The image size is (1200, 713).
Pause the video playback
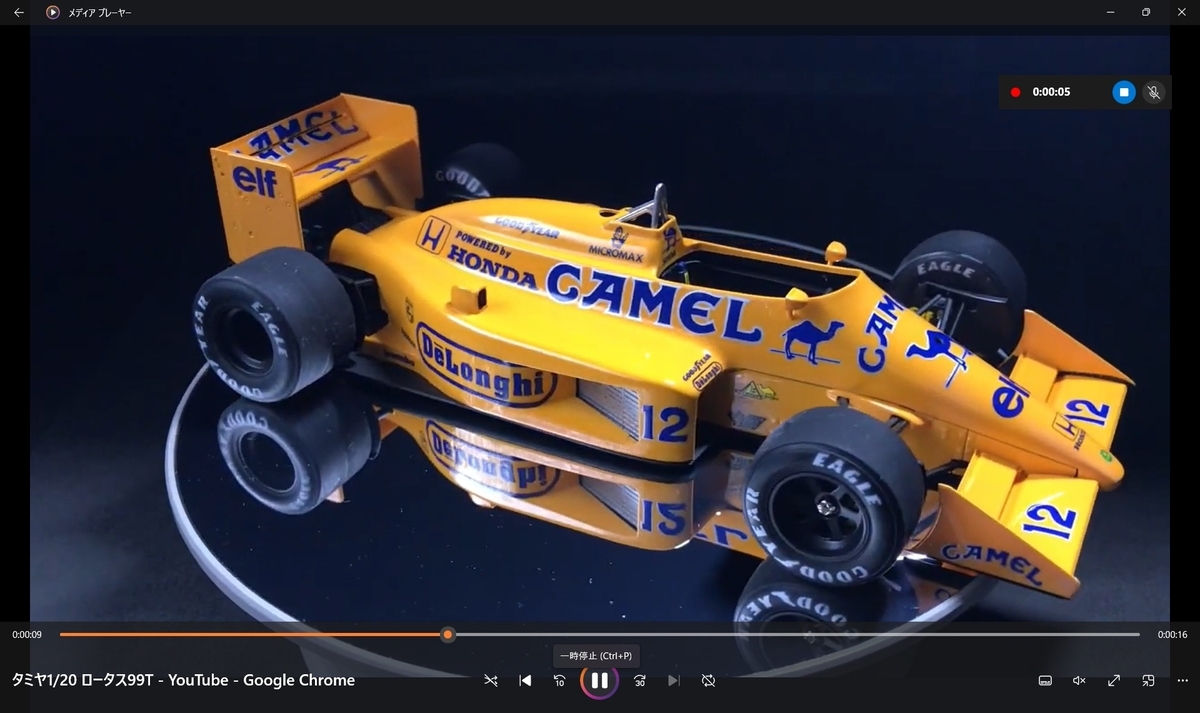click(599, 680)
